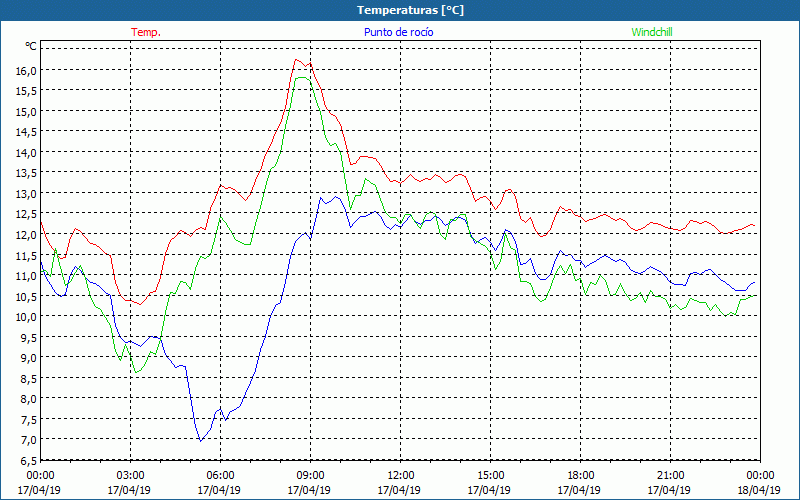The image size is (800, 500).
Task: Click the green Windchill legend label
Action: click(652, 32)
